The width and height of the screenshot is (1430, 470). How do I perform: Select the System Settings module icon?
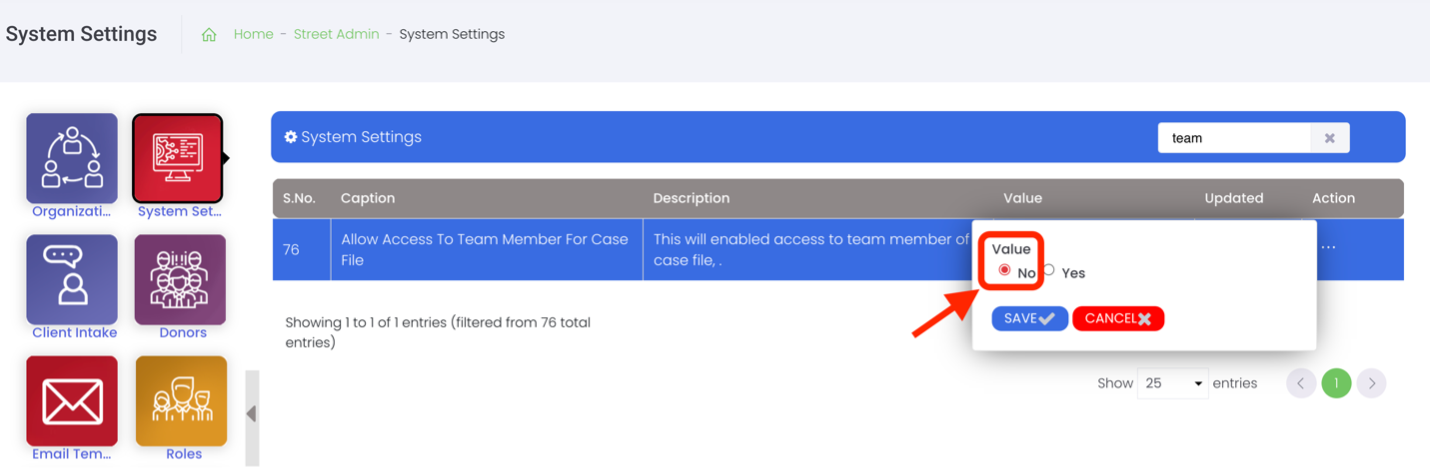coord(178,158)
